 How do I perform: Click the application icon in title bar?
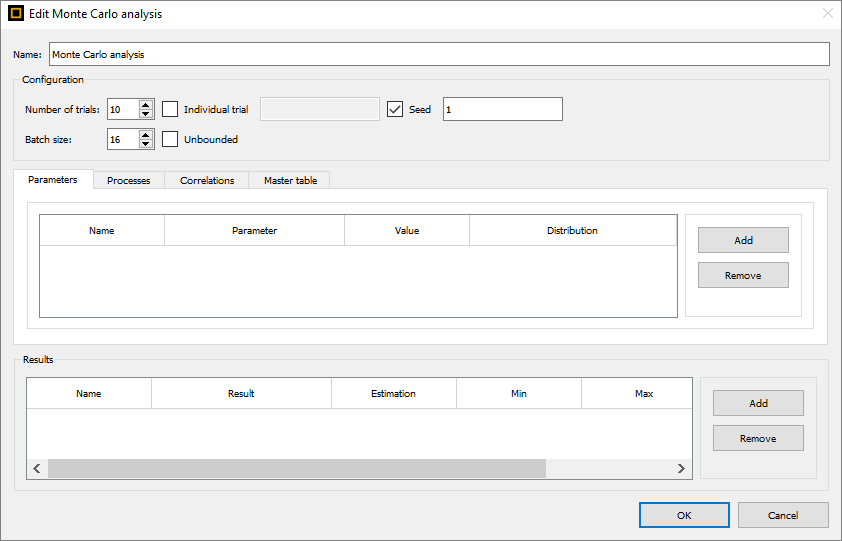click(x=16, y=13)
